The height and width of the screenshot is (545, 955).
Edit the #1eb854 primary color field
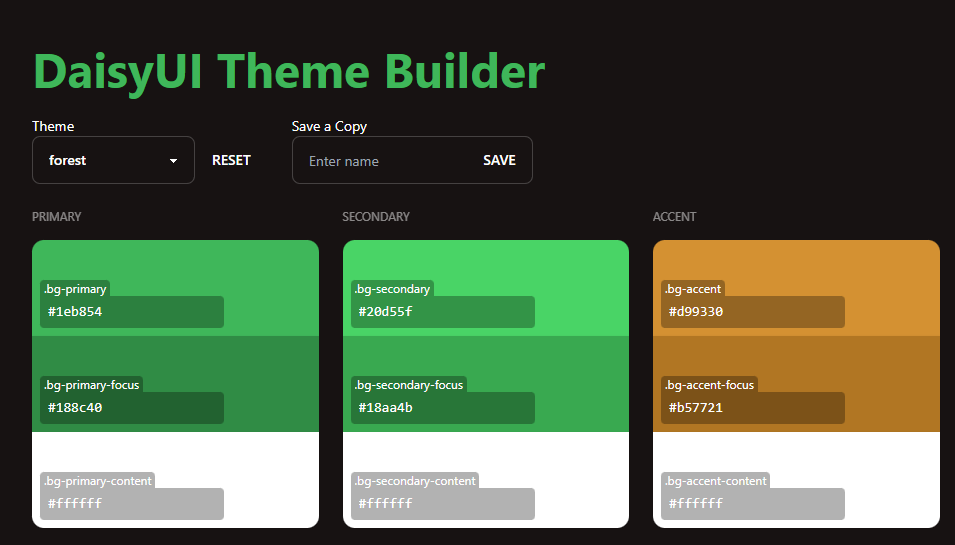click(132, 312)
